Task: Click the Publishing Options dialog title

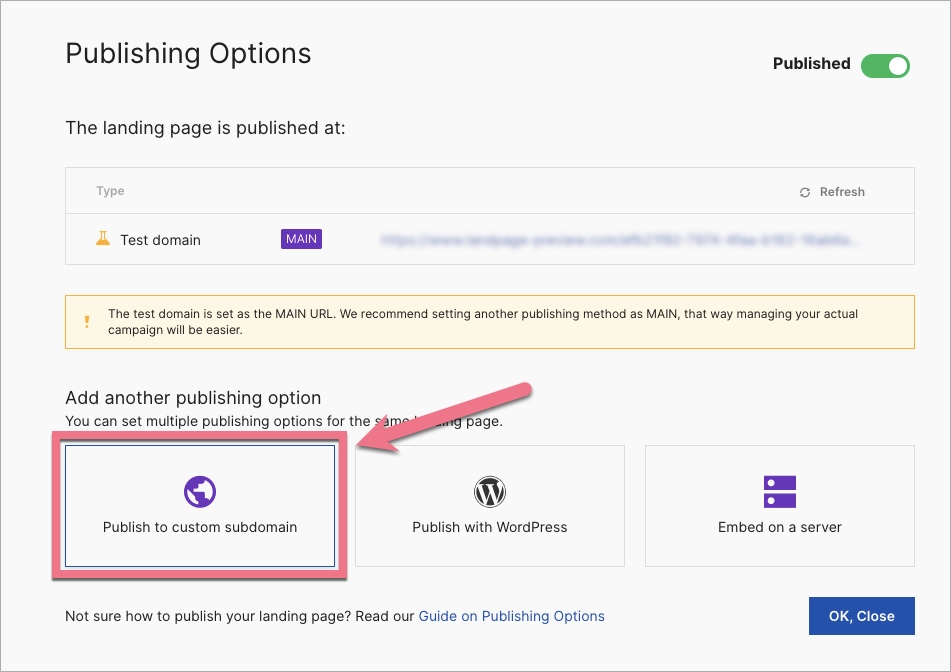Action: 188,53
